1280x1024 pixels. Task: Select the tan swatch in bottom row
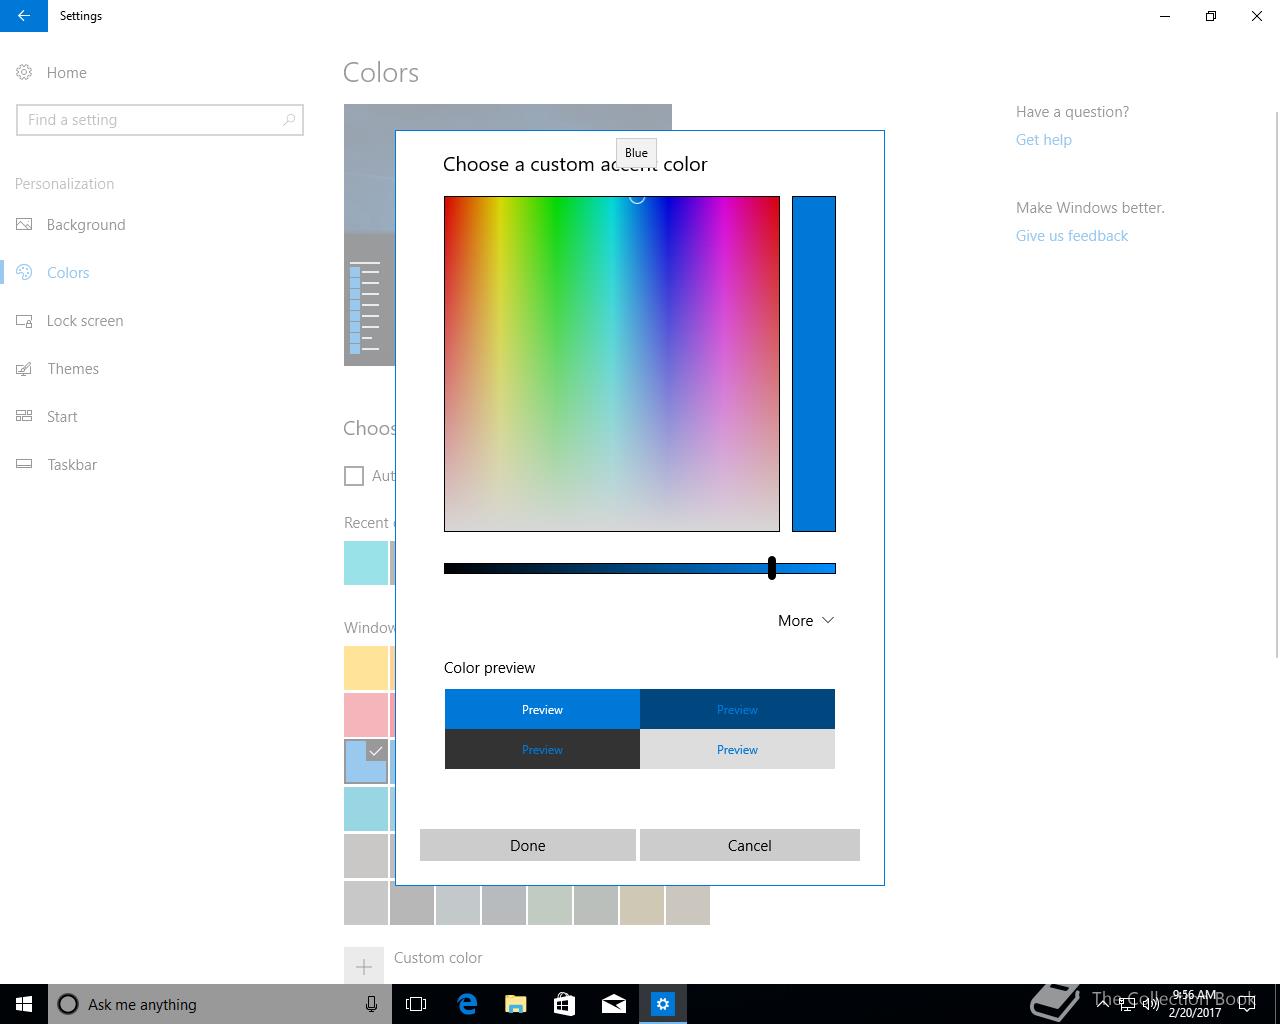(642, 905)
